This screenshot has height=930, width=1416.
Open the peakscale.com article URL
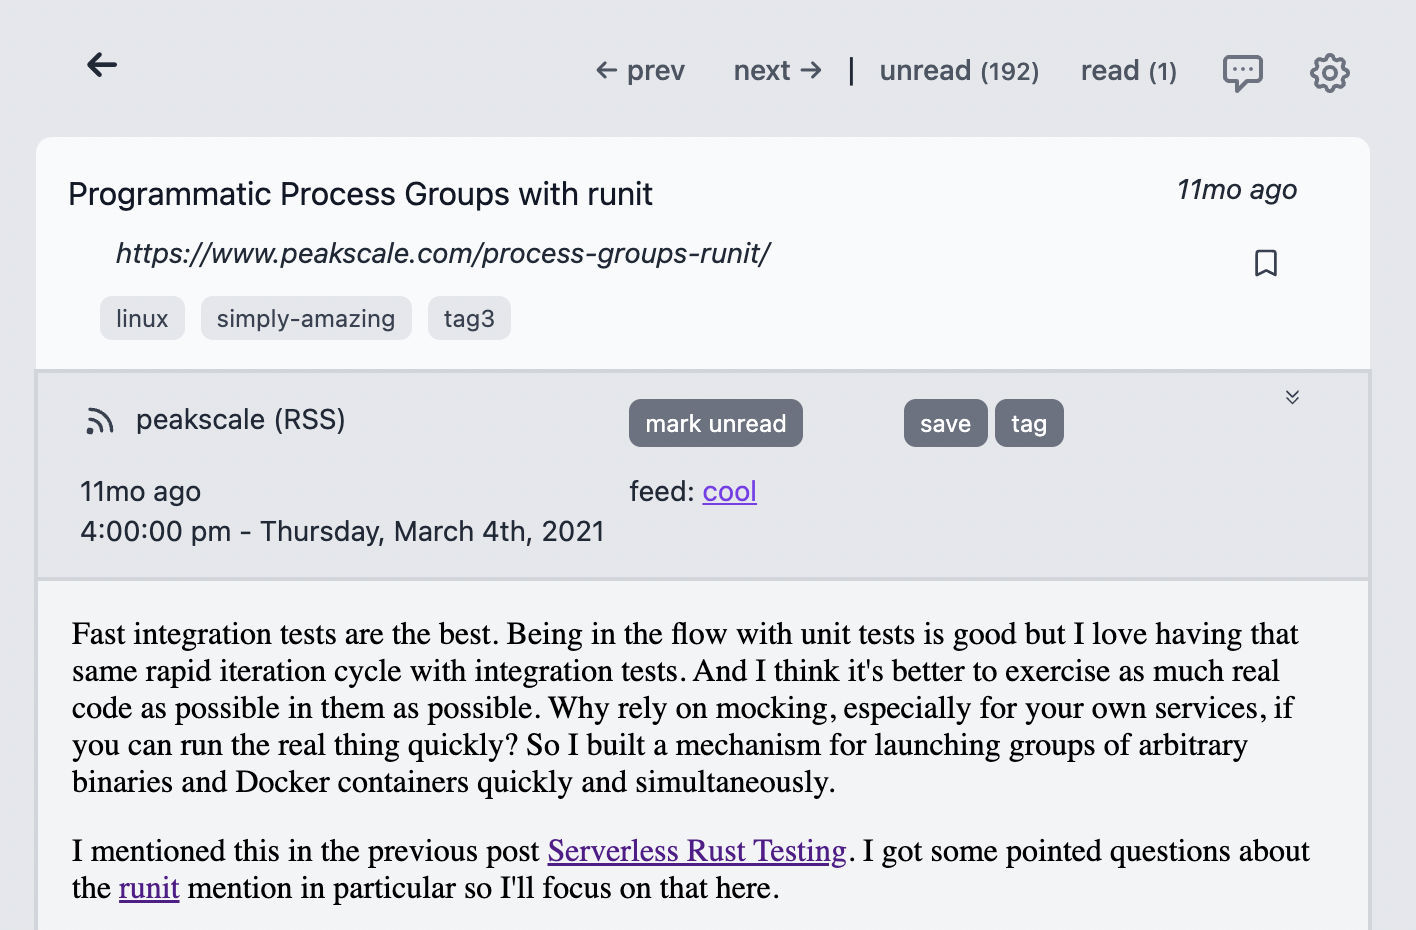point(443,253)
